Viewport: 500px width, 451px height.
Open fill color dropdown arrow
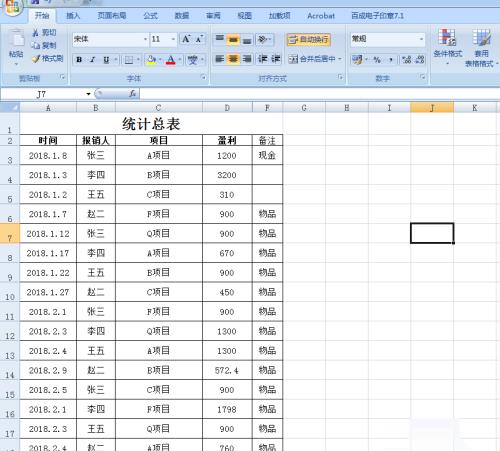point(160,60)
